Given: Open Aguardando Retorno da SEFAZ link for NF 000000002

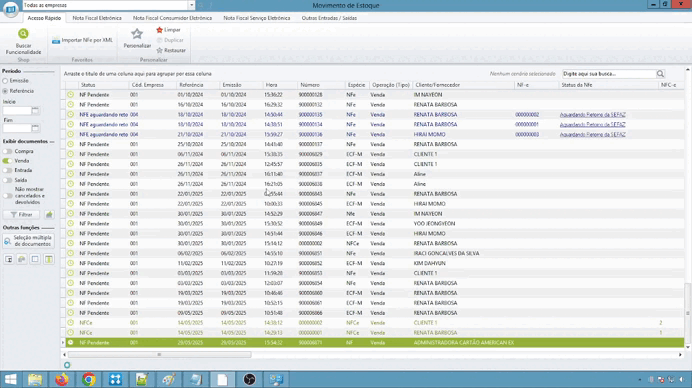Looking at the screenshot, I should tap(593, 115).
